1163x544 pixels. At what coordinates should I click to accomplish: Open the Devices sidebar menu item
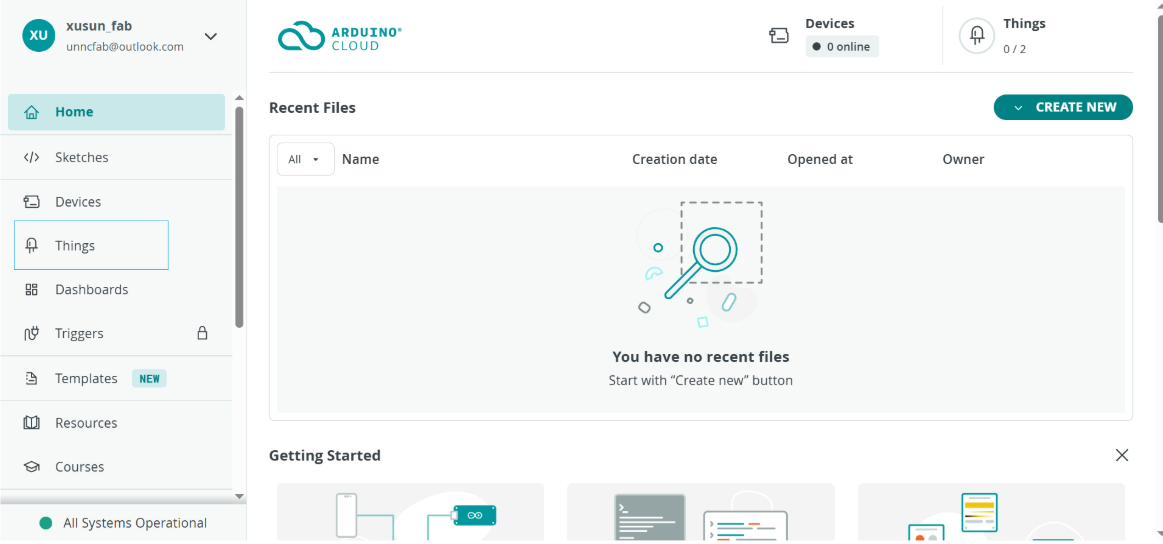(116, 202)
